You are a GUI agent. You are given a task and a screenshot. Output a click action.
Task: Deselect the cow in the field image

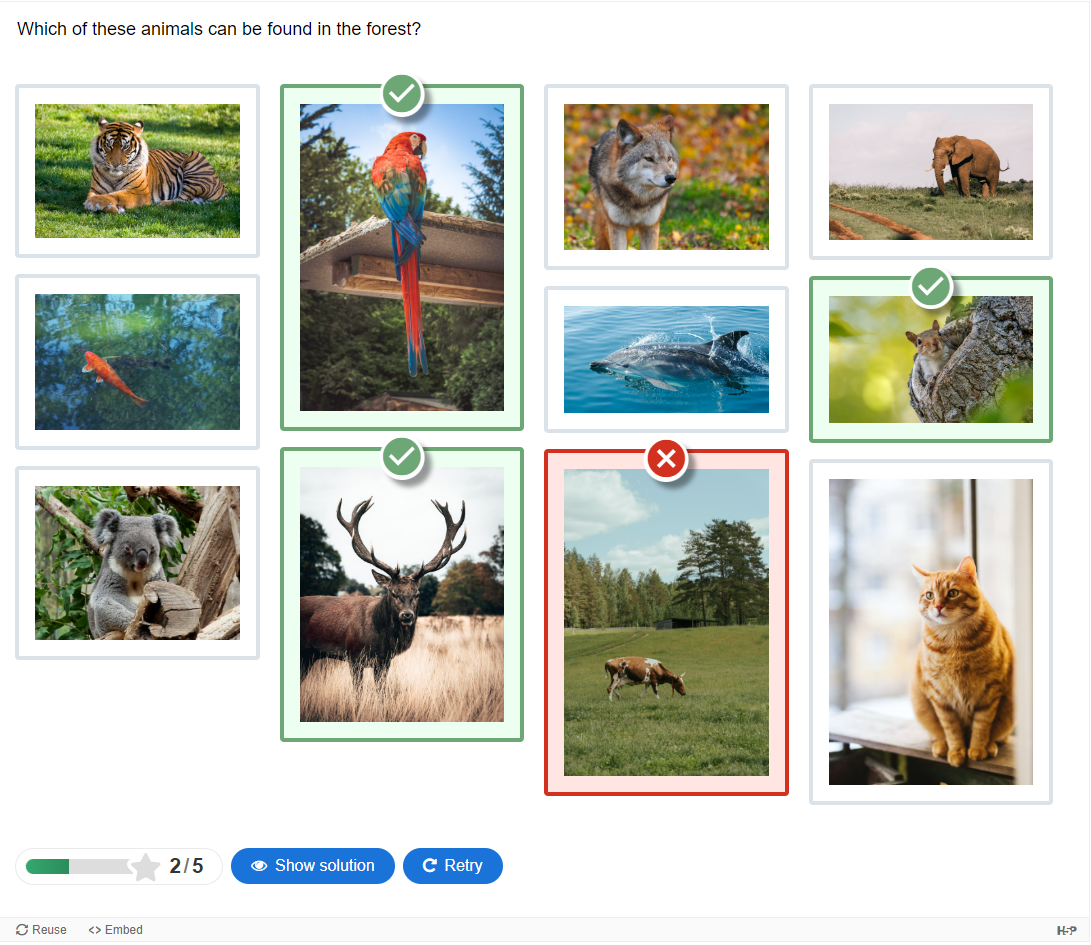pyautogui.click(x=666, y=622)
